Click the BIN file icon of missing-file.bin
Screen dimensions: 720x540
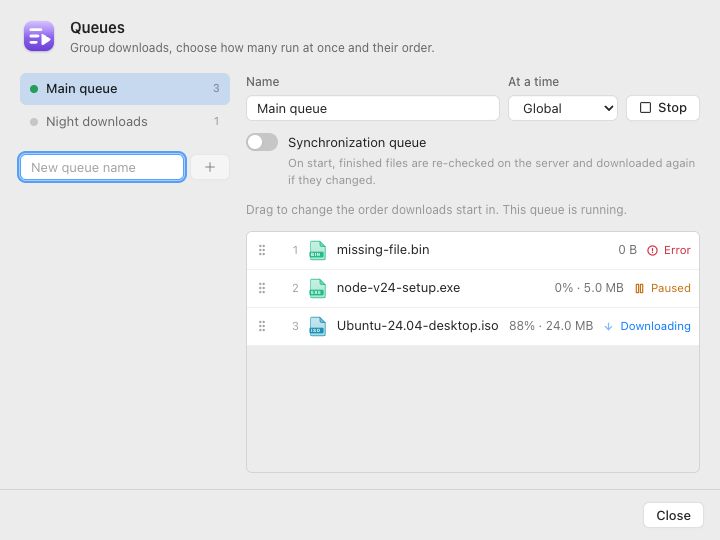point(318,250)
